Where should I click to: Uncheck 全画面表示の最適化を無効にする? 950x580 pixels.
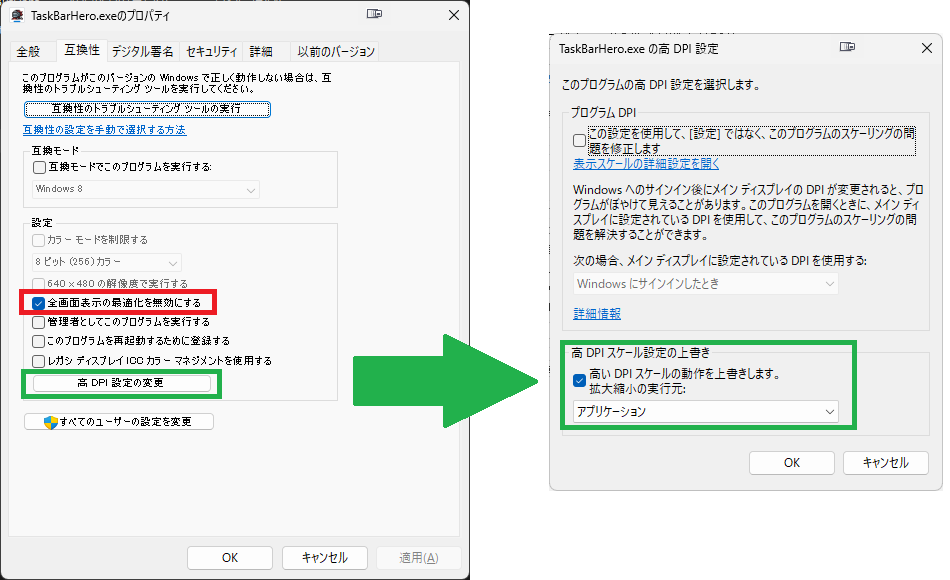tap(38, 302)
